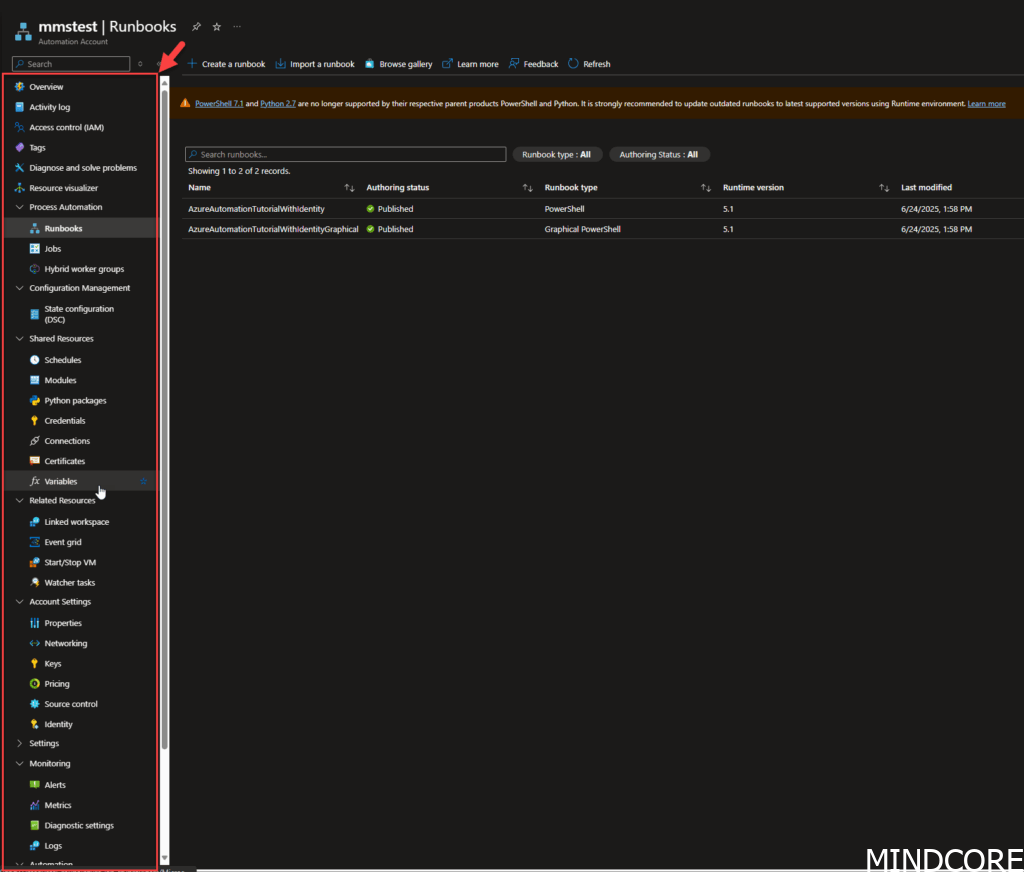Collapse the Process Automation section
The height and width of the screenshot is (872, 1024).
(x=20, y=207)
